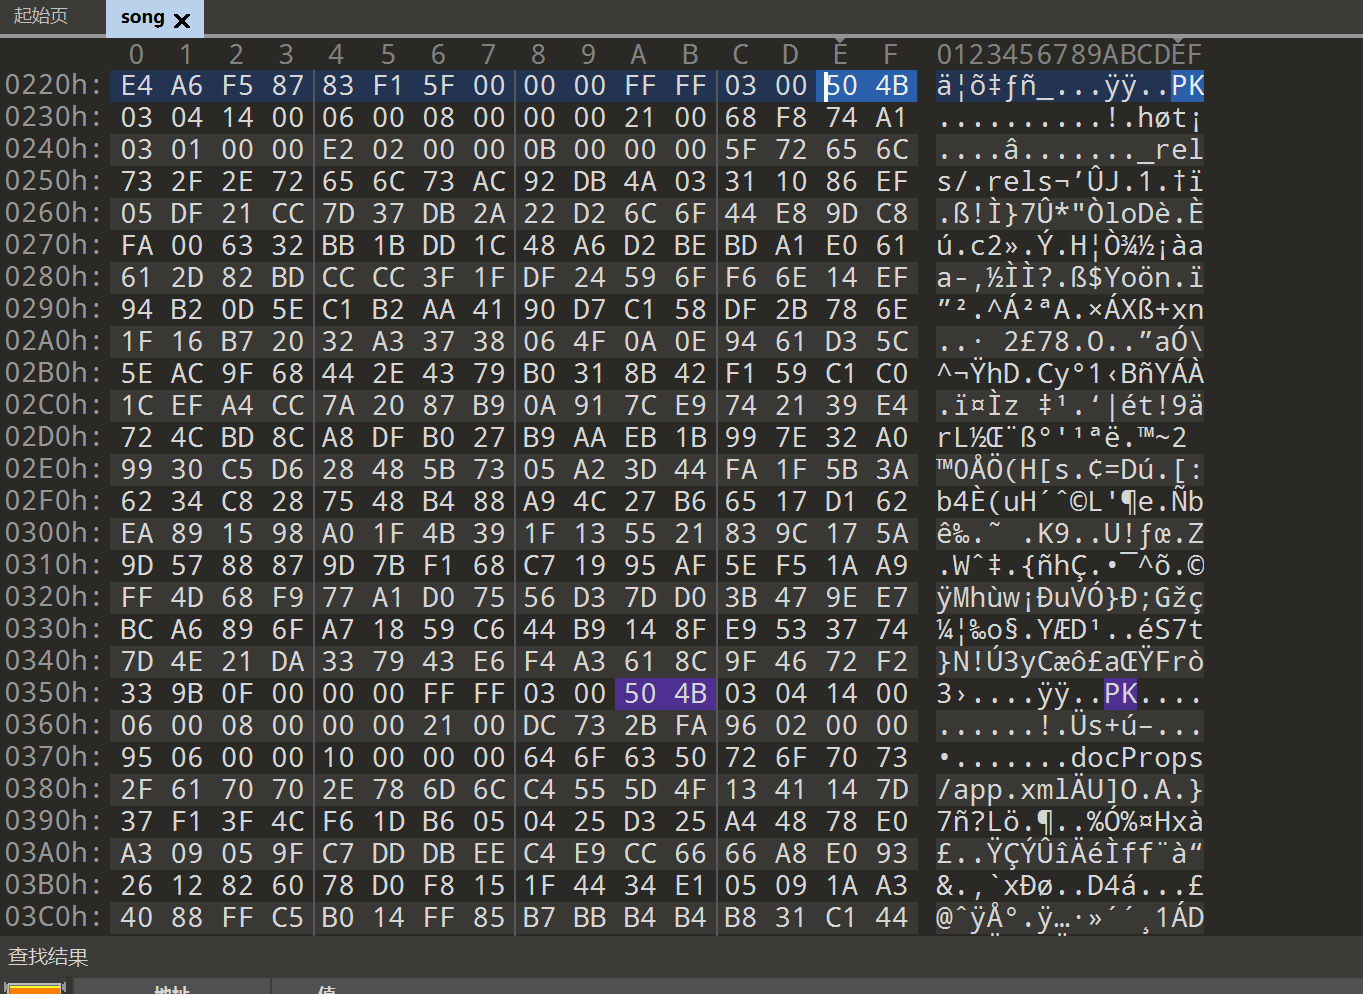Screen dimensions: 1363x994
Task: Click the 0123456789ABCDEF ASCII column header
Action: [x=1069, y=55]
